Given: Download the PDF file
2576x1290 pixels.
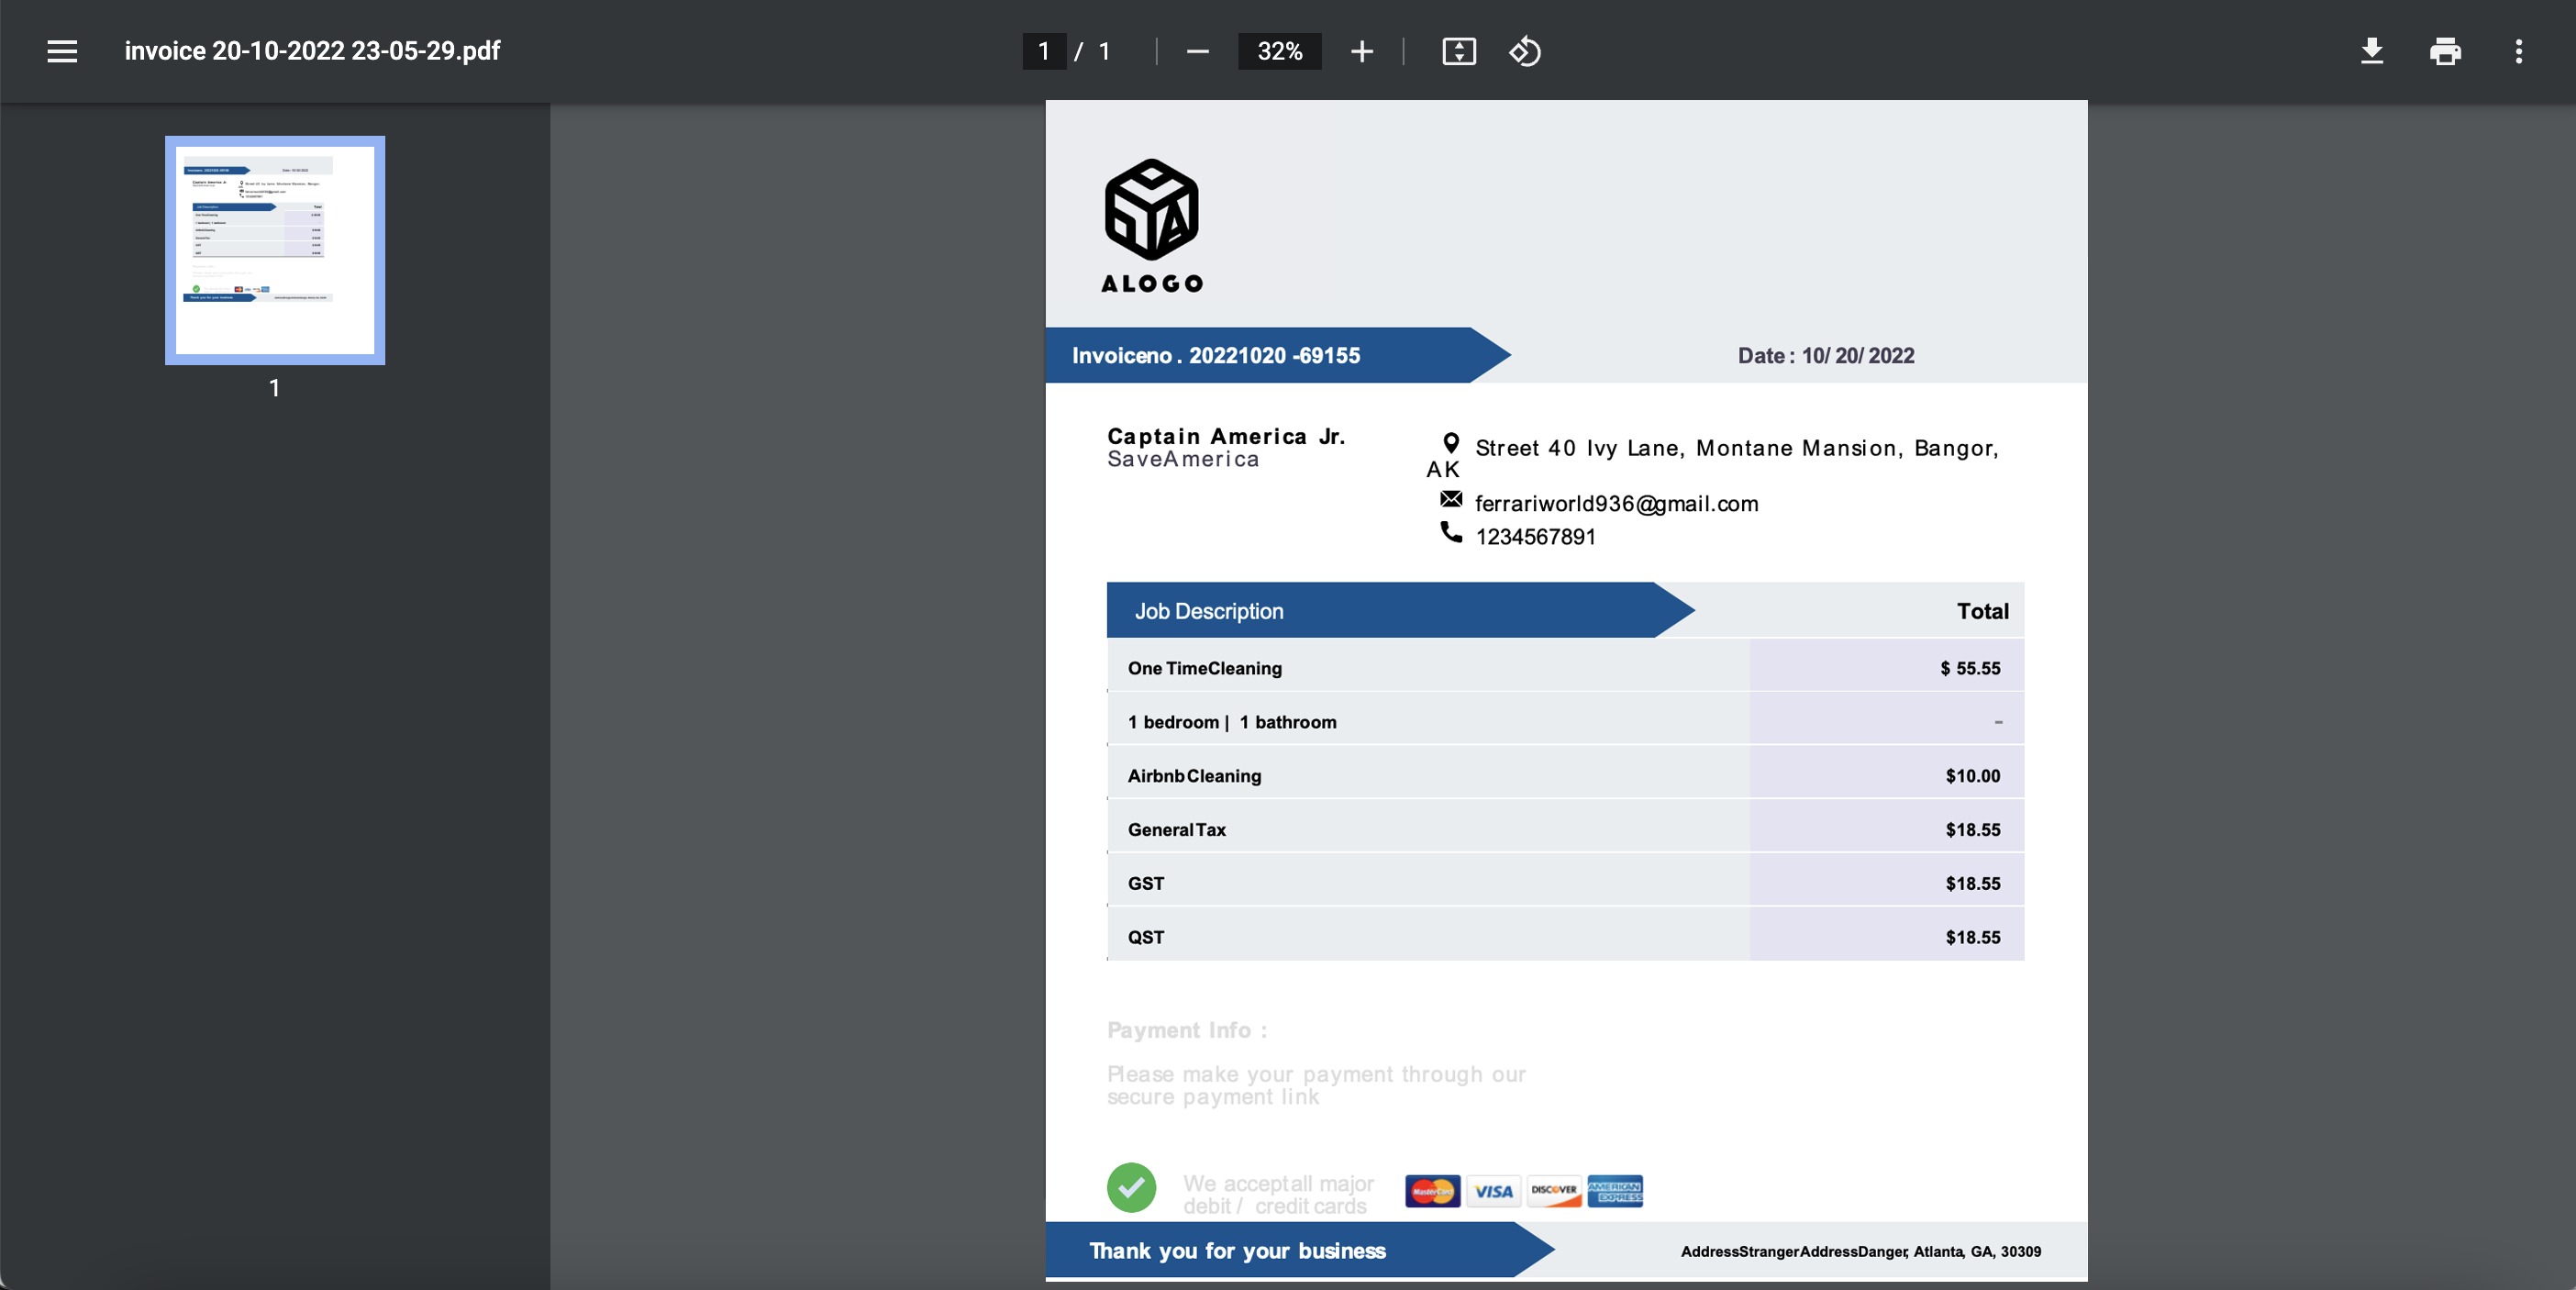Looking at the screenshot, I should point(2371,51).
